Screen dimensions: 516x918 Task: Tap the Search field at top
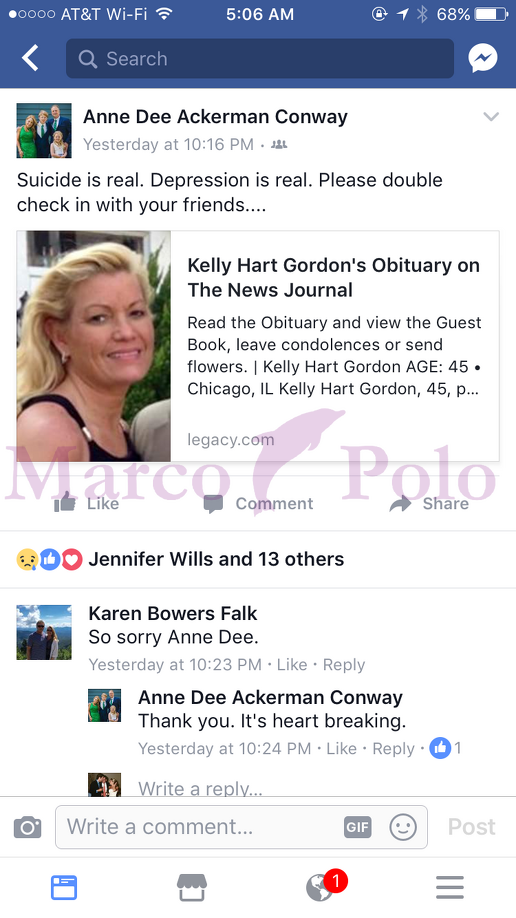click(x=260, y=59)
